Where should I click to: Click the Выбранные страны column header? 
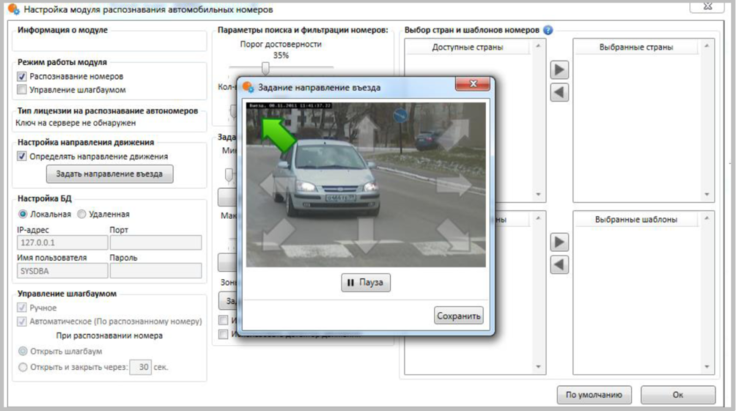(636, 47)
